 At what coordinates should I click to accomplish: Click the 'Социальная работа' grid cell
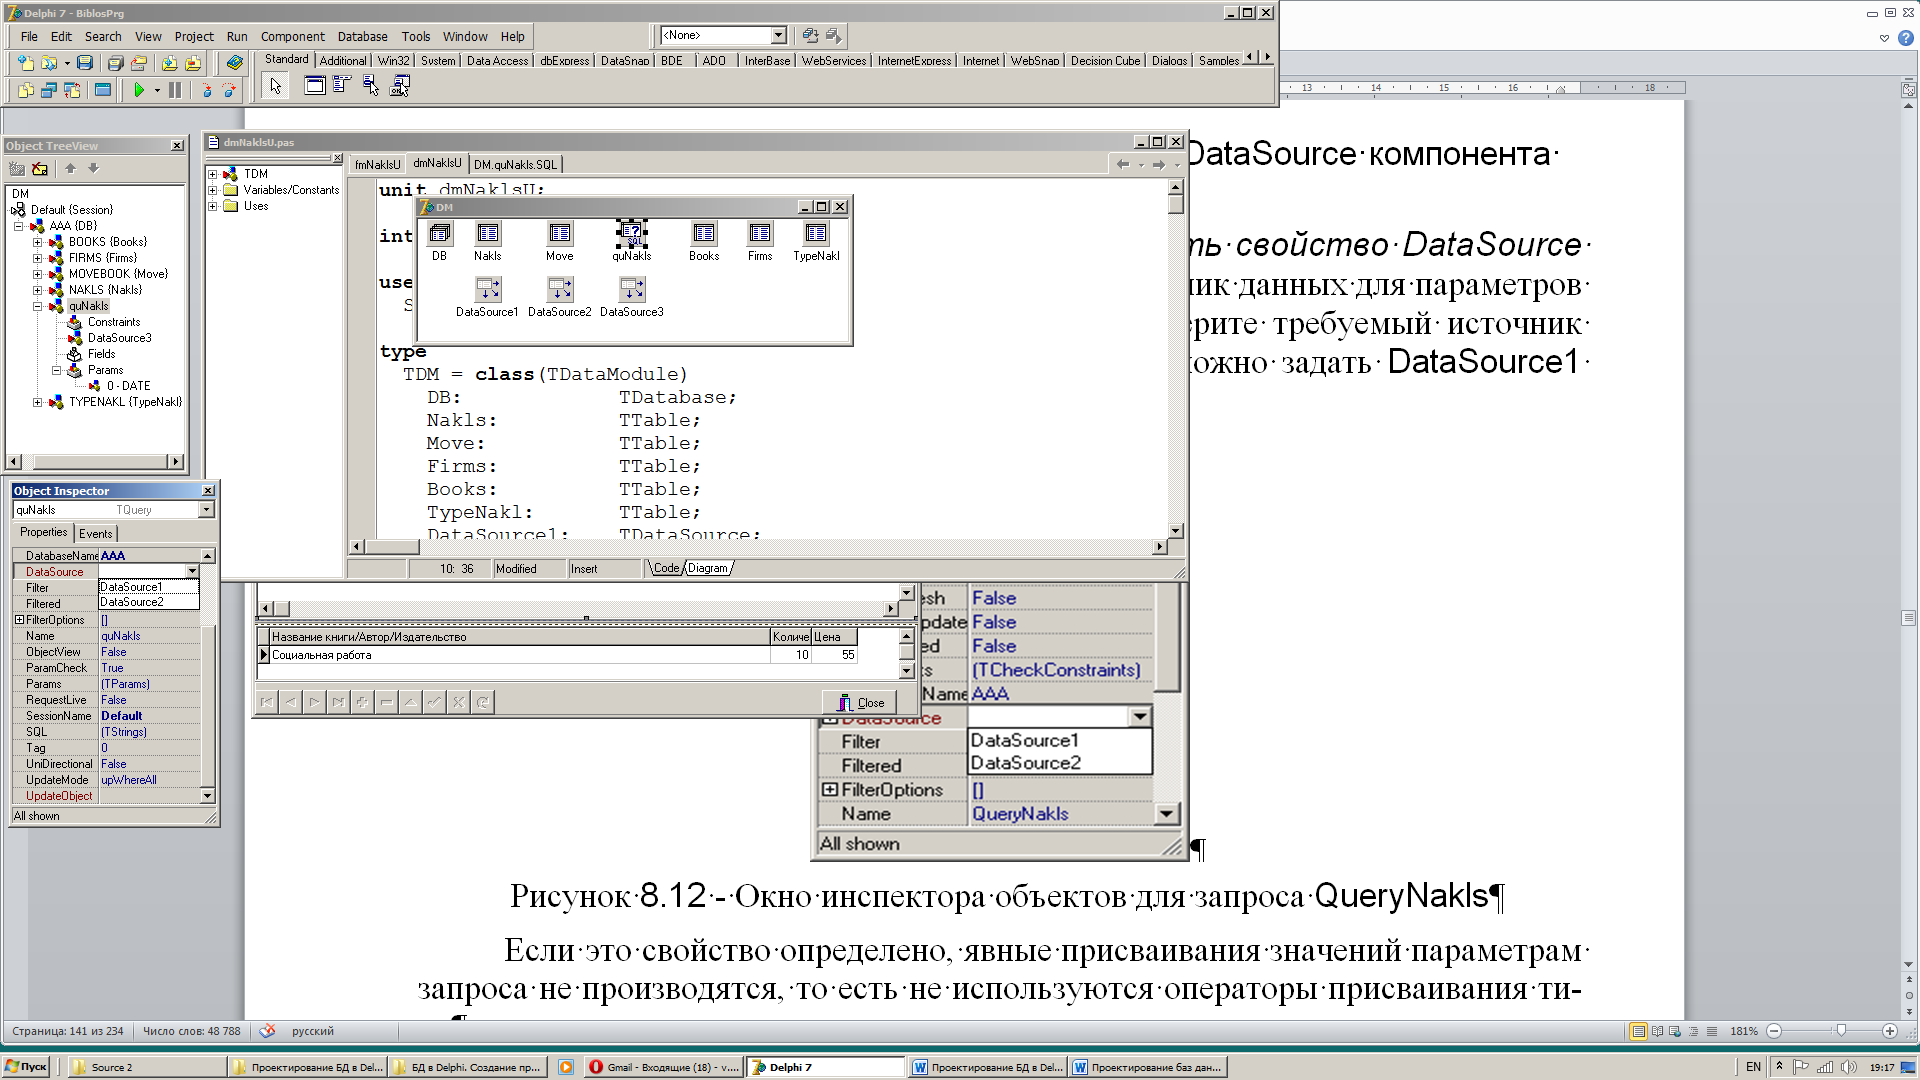[x=520, y=655]
